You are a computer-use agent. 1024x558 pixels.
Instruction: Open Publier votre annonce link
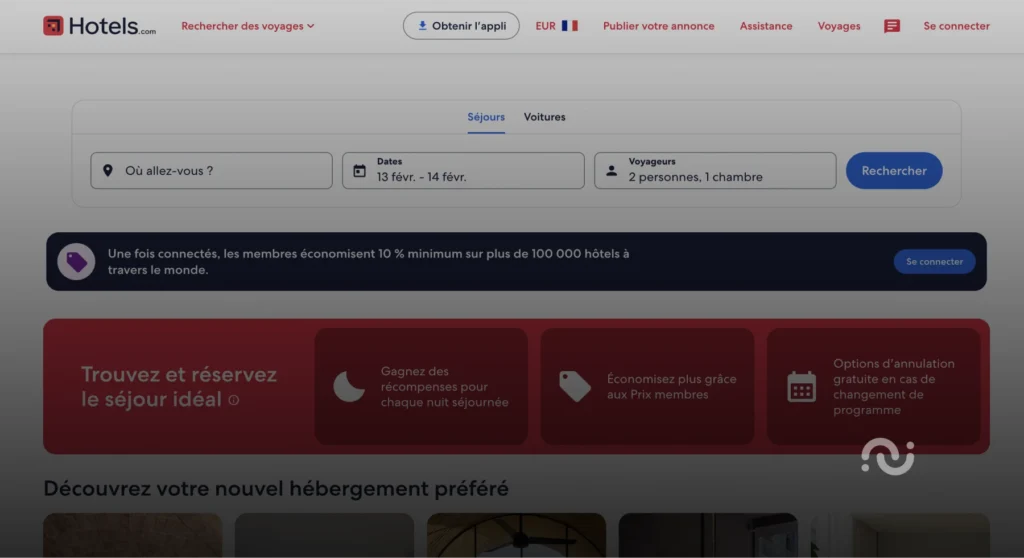coord(658,26)
